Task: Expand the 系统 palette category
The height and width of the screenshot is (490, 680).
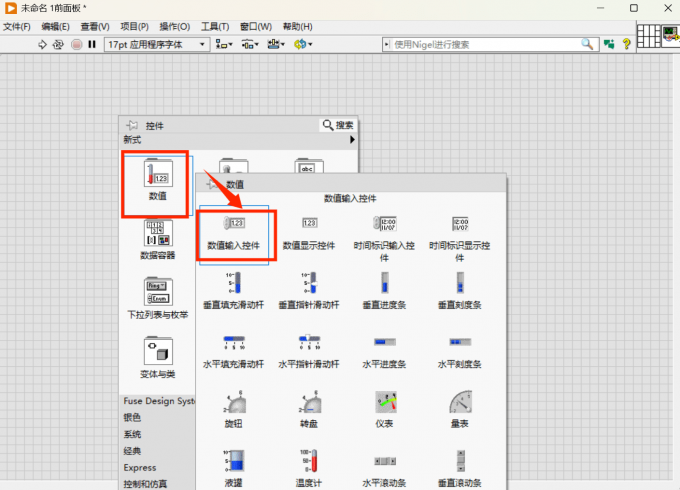Action: click(x=132, y=434)
